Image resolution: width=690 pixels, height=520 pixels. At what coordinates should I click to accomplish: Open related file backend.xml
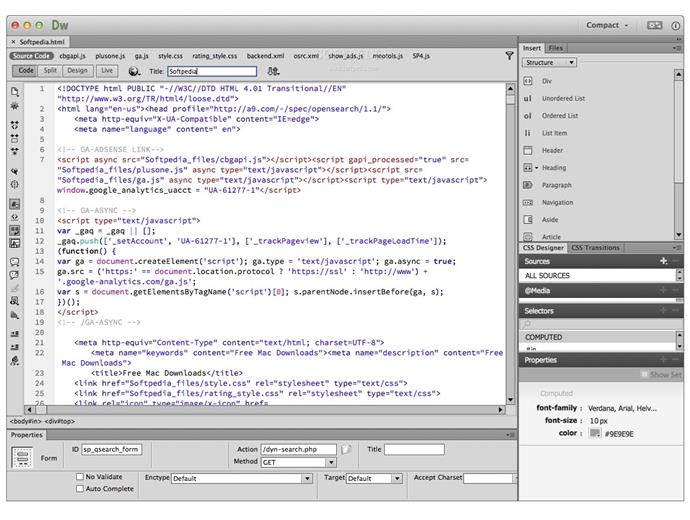tap(265, 56)
